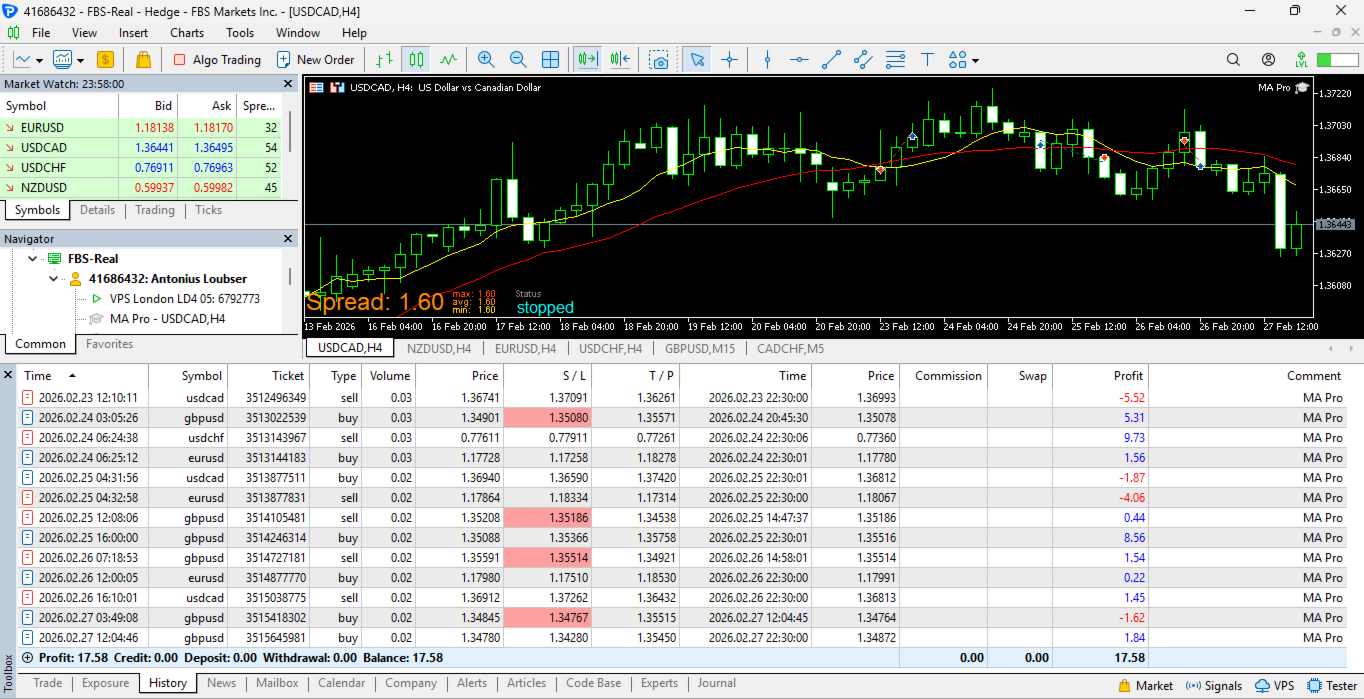Select the equidistant channel tool
The width and height of the screenshot is (1364, 699).
tap(863, 60)
